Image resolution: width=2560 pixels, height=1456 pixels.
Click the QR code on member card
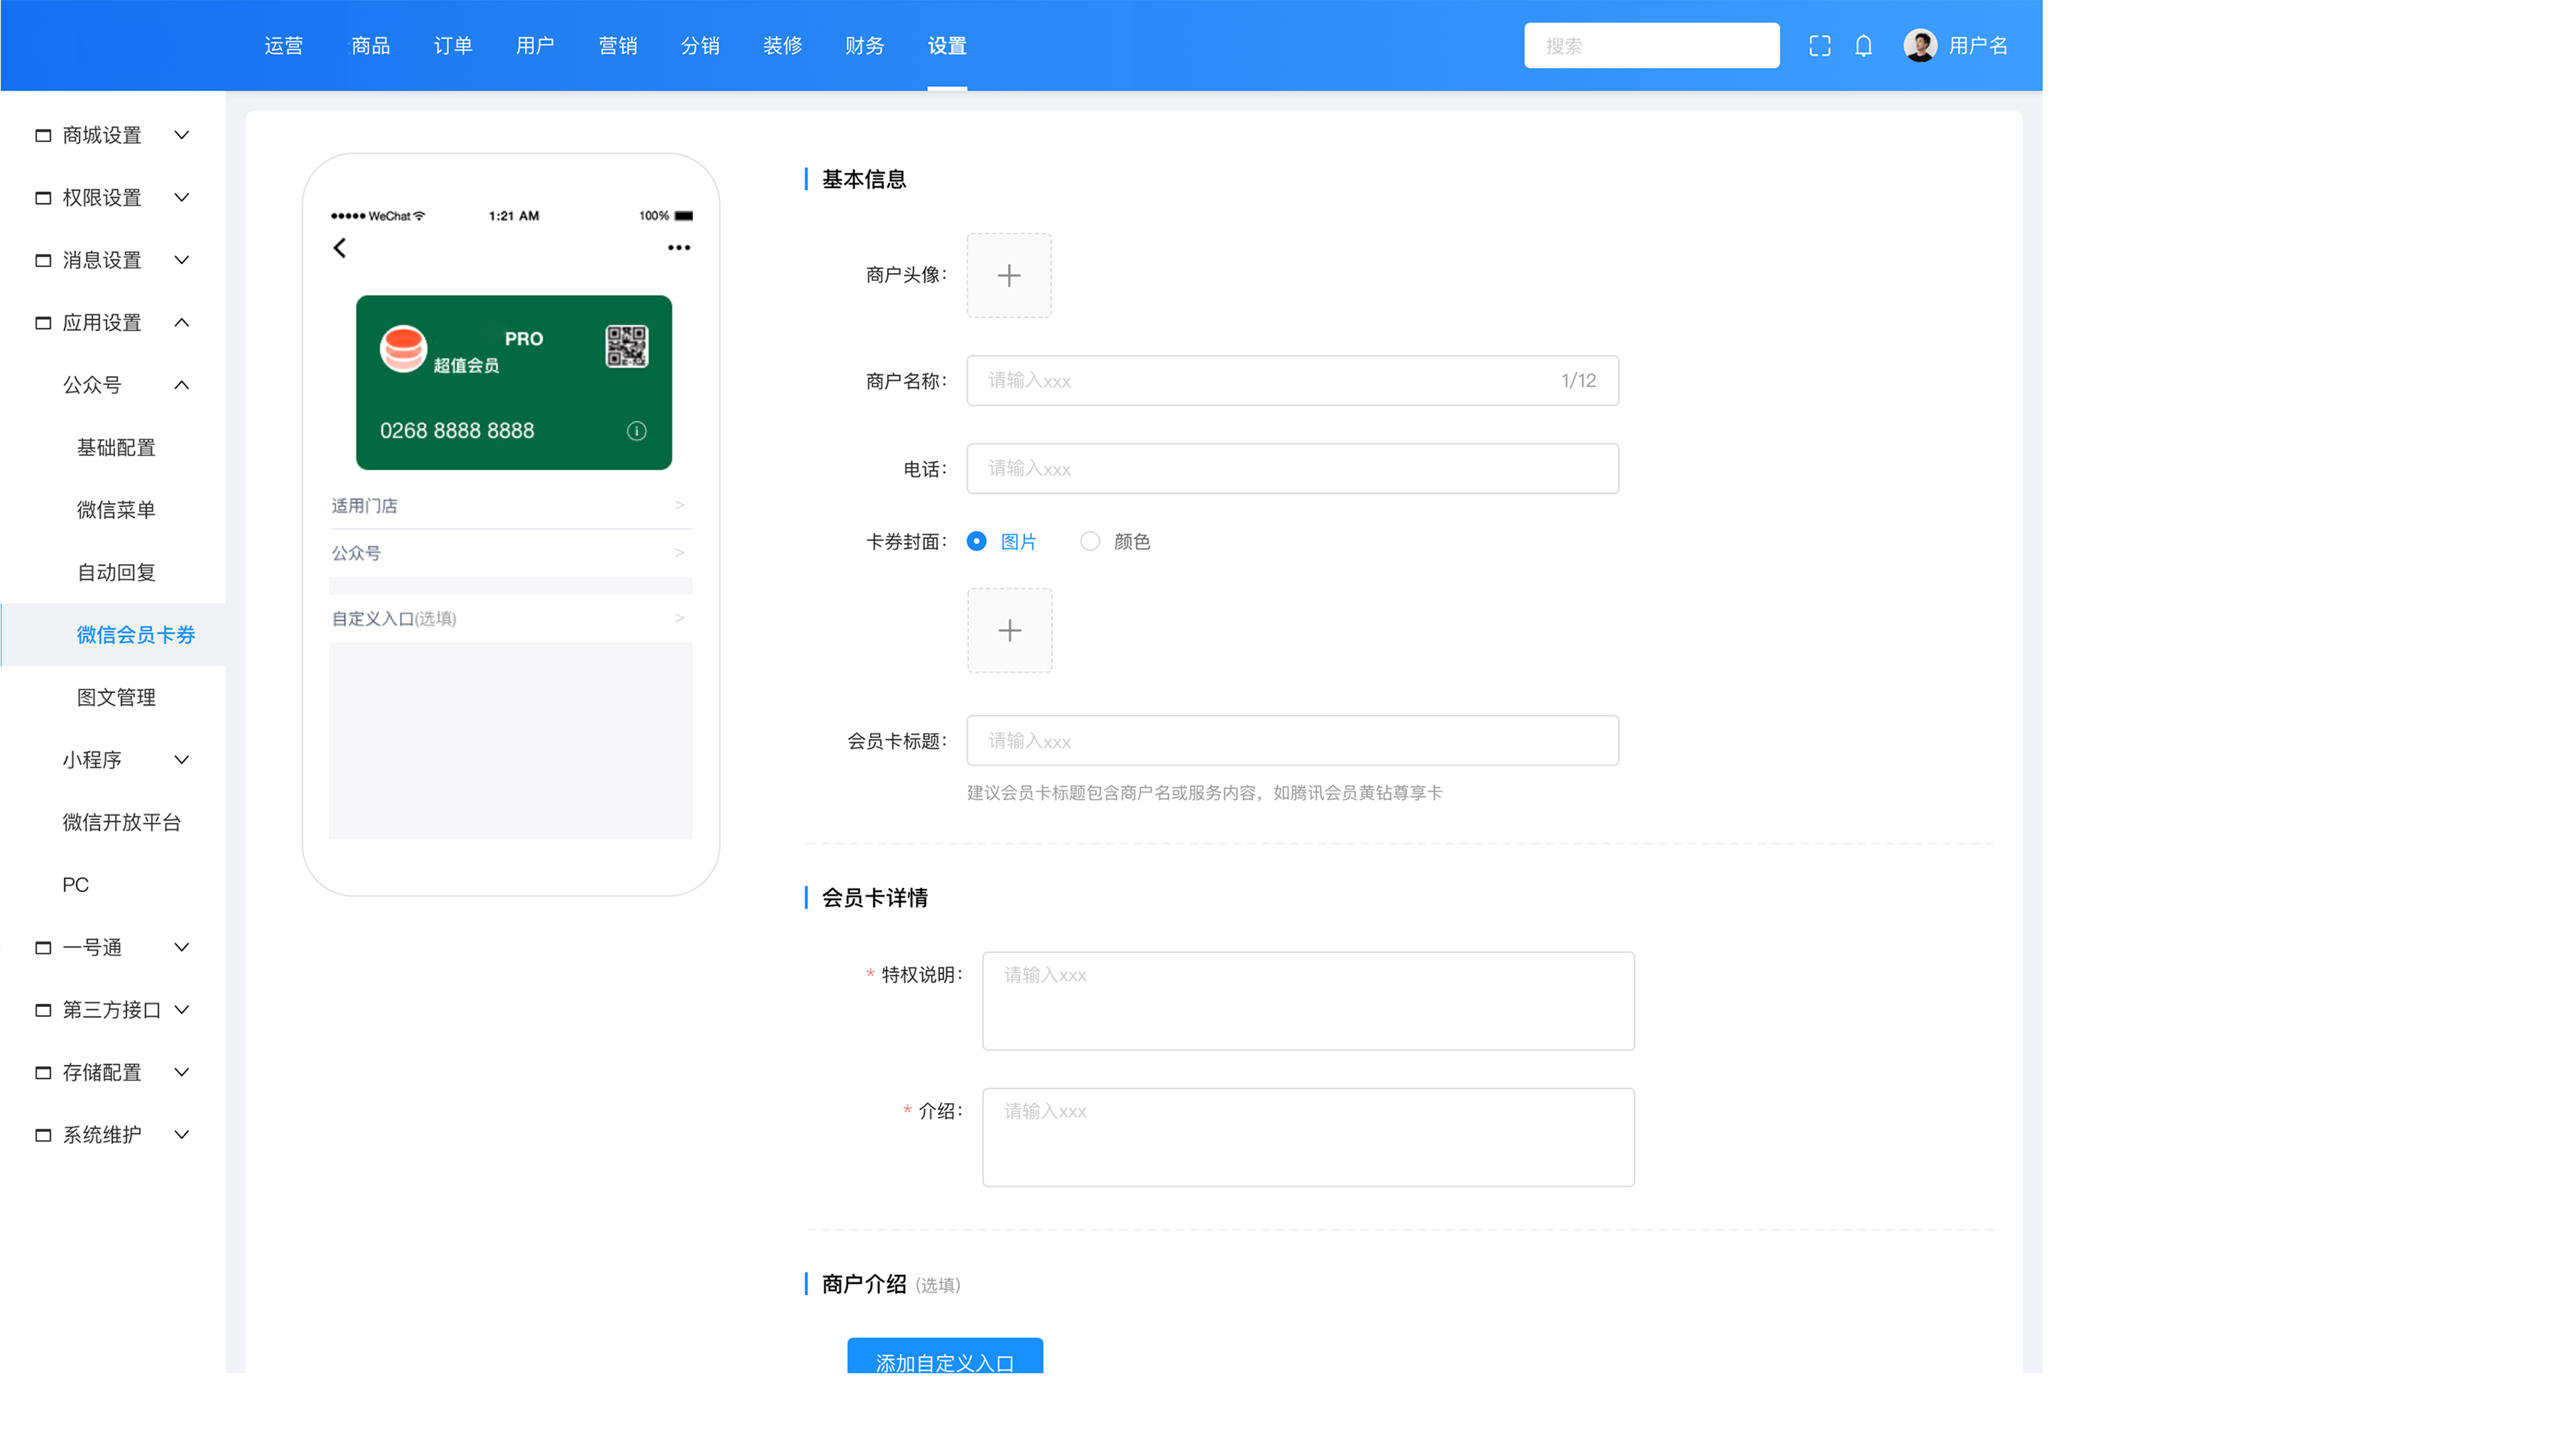coord(627,347)
